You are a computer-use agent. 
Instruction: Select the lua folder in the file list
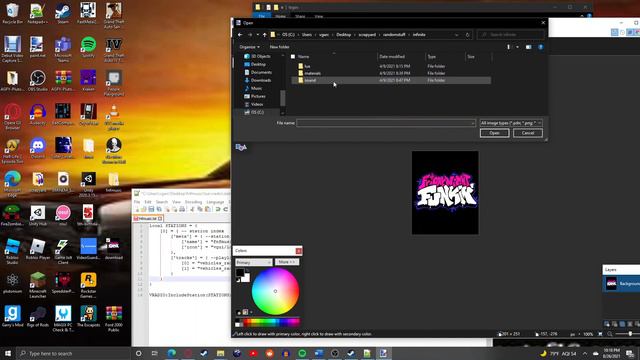point(391,66)
